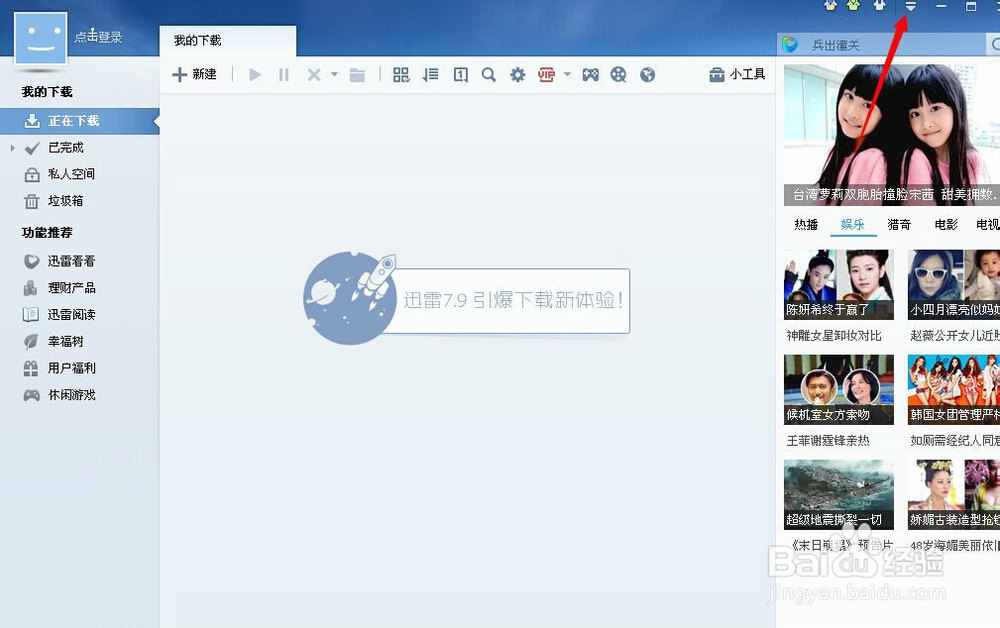The image size is (1000, 628).
Task: Expand the arrow next to 已完成
Action: click(12, 148)
